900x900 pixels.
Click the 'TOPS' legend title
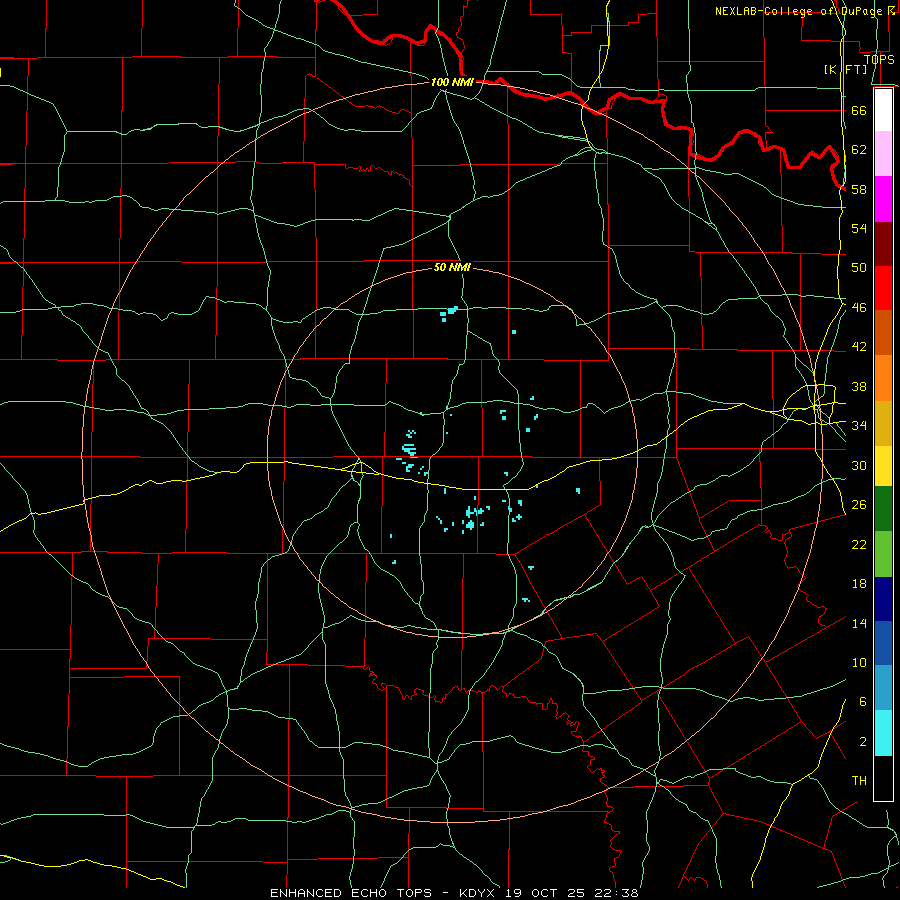879,60
